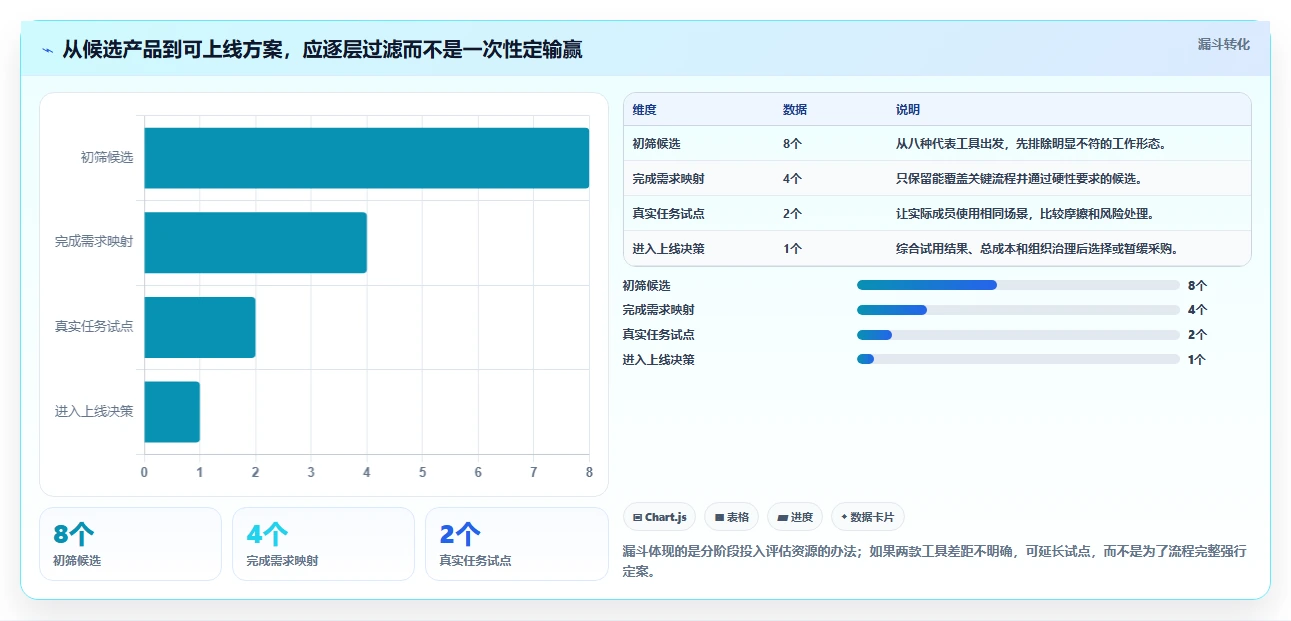This screenshot has height=621, width=1291.
Task: Open the 8个 初筛候选 data card
Action: [130, 544]
